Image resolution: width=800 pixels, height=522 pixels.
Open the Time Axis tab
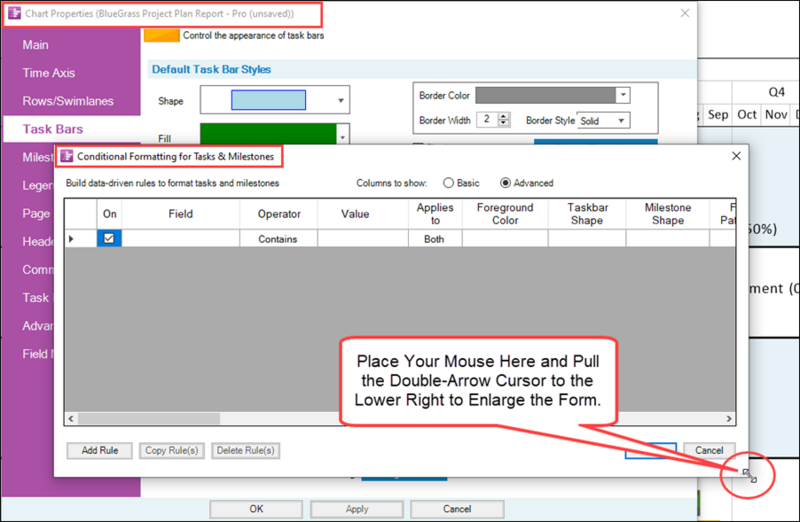coord(49,73)
